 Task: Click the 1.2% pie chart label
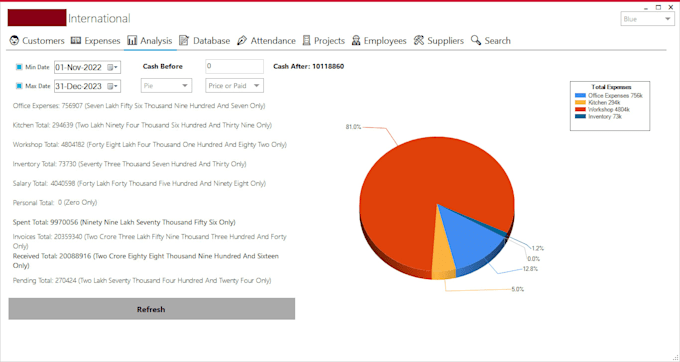coord(538,248)
